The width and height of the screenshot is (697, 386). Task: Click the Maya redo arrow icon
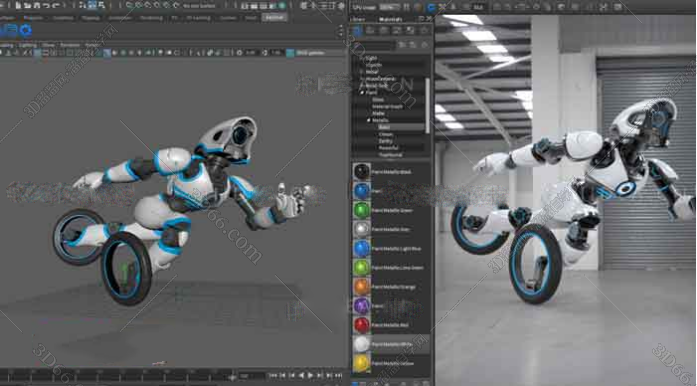coord(56,6)
